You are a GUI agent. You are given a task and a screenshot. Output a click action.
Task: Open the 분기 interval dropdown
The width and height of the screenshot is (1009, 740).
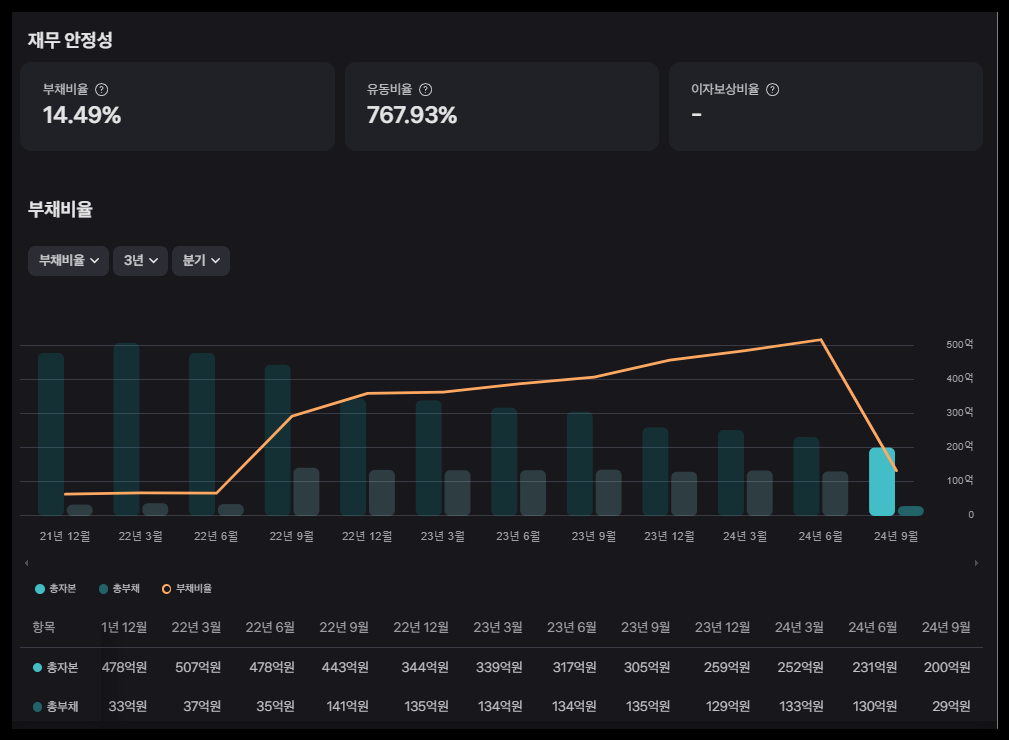[x=201, y=261]
